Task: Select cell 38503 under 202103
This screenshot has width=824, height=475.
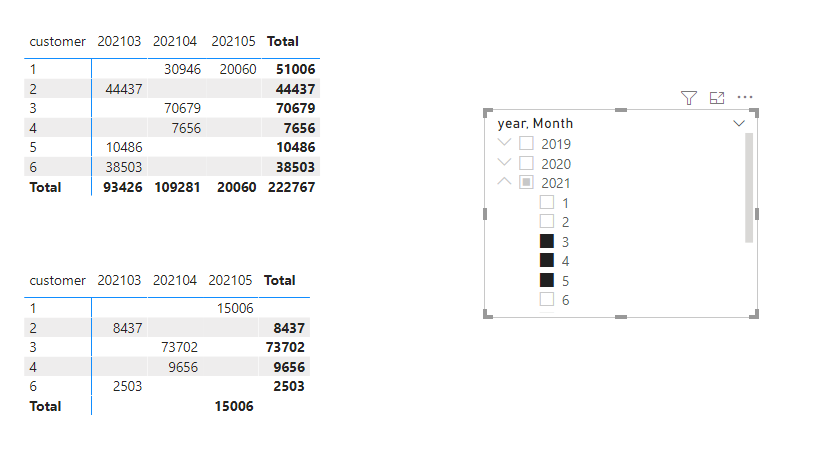Action: click(x=124, y=168)
